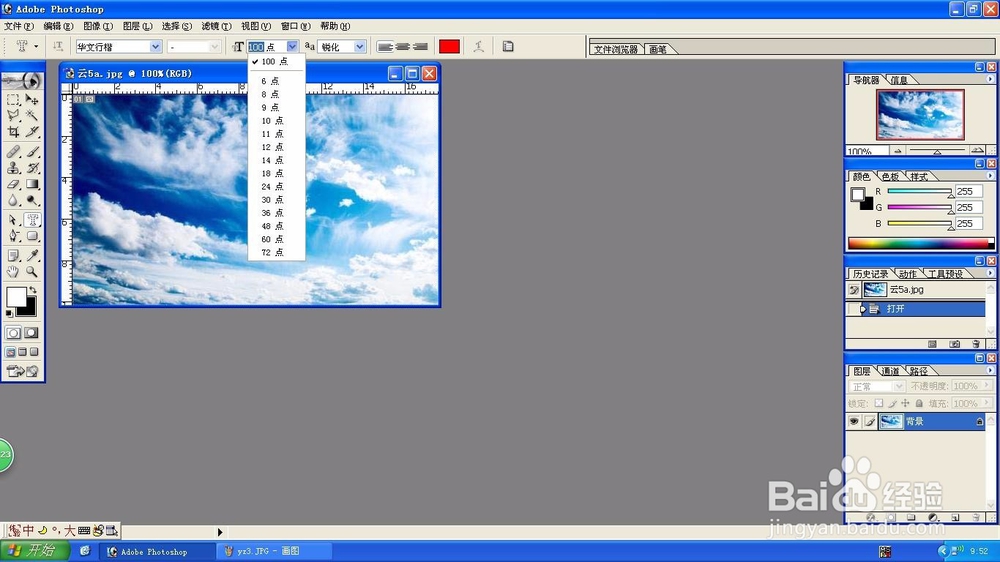This screenshot has height=562, width=1000.
Task: Select the Rectangular Marquee tool
Action: click(x=13, y=100)
